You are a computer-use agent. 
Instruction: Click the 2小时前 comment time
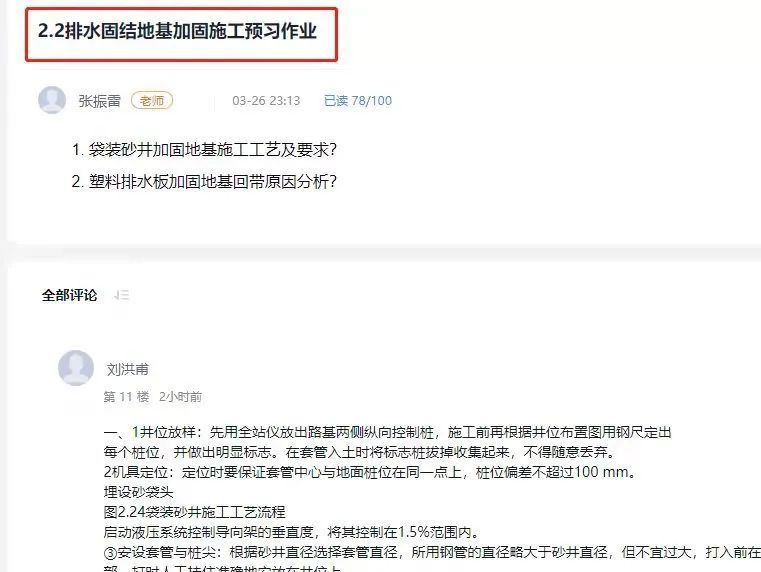(180, 396)
